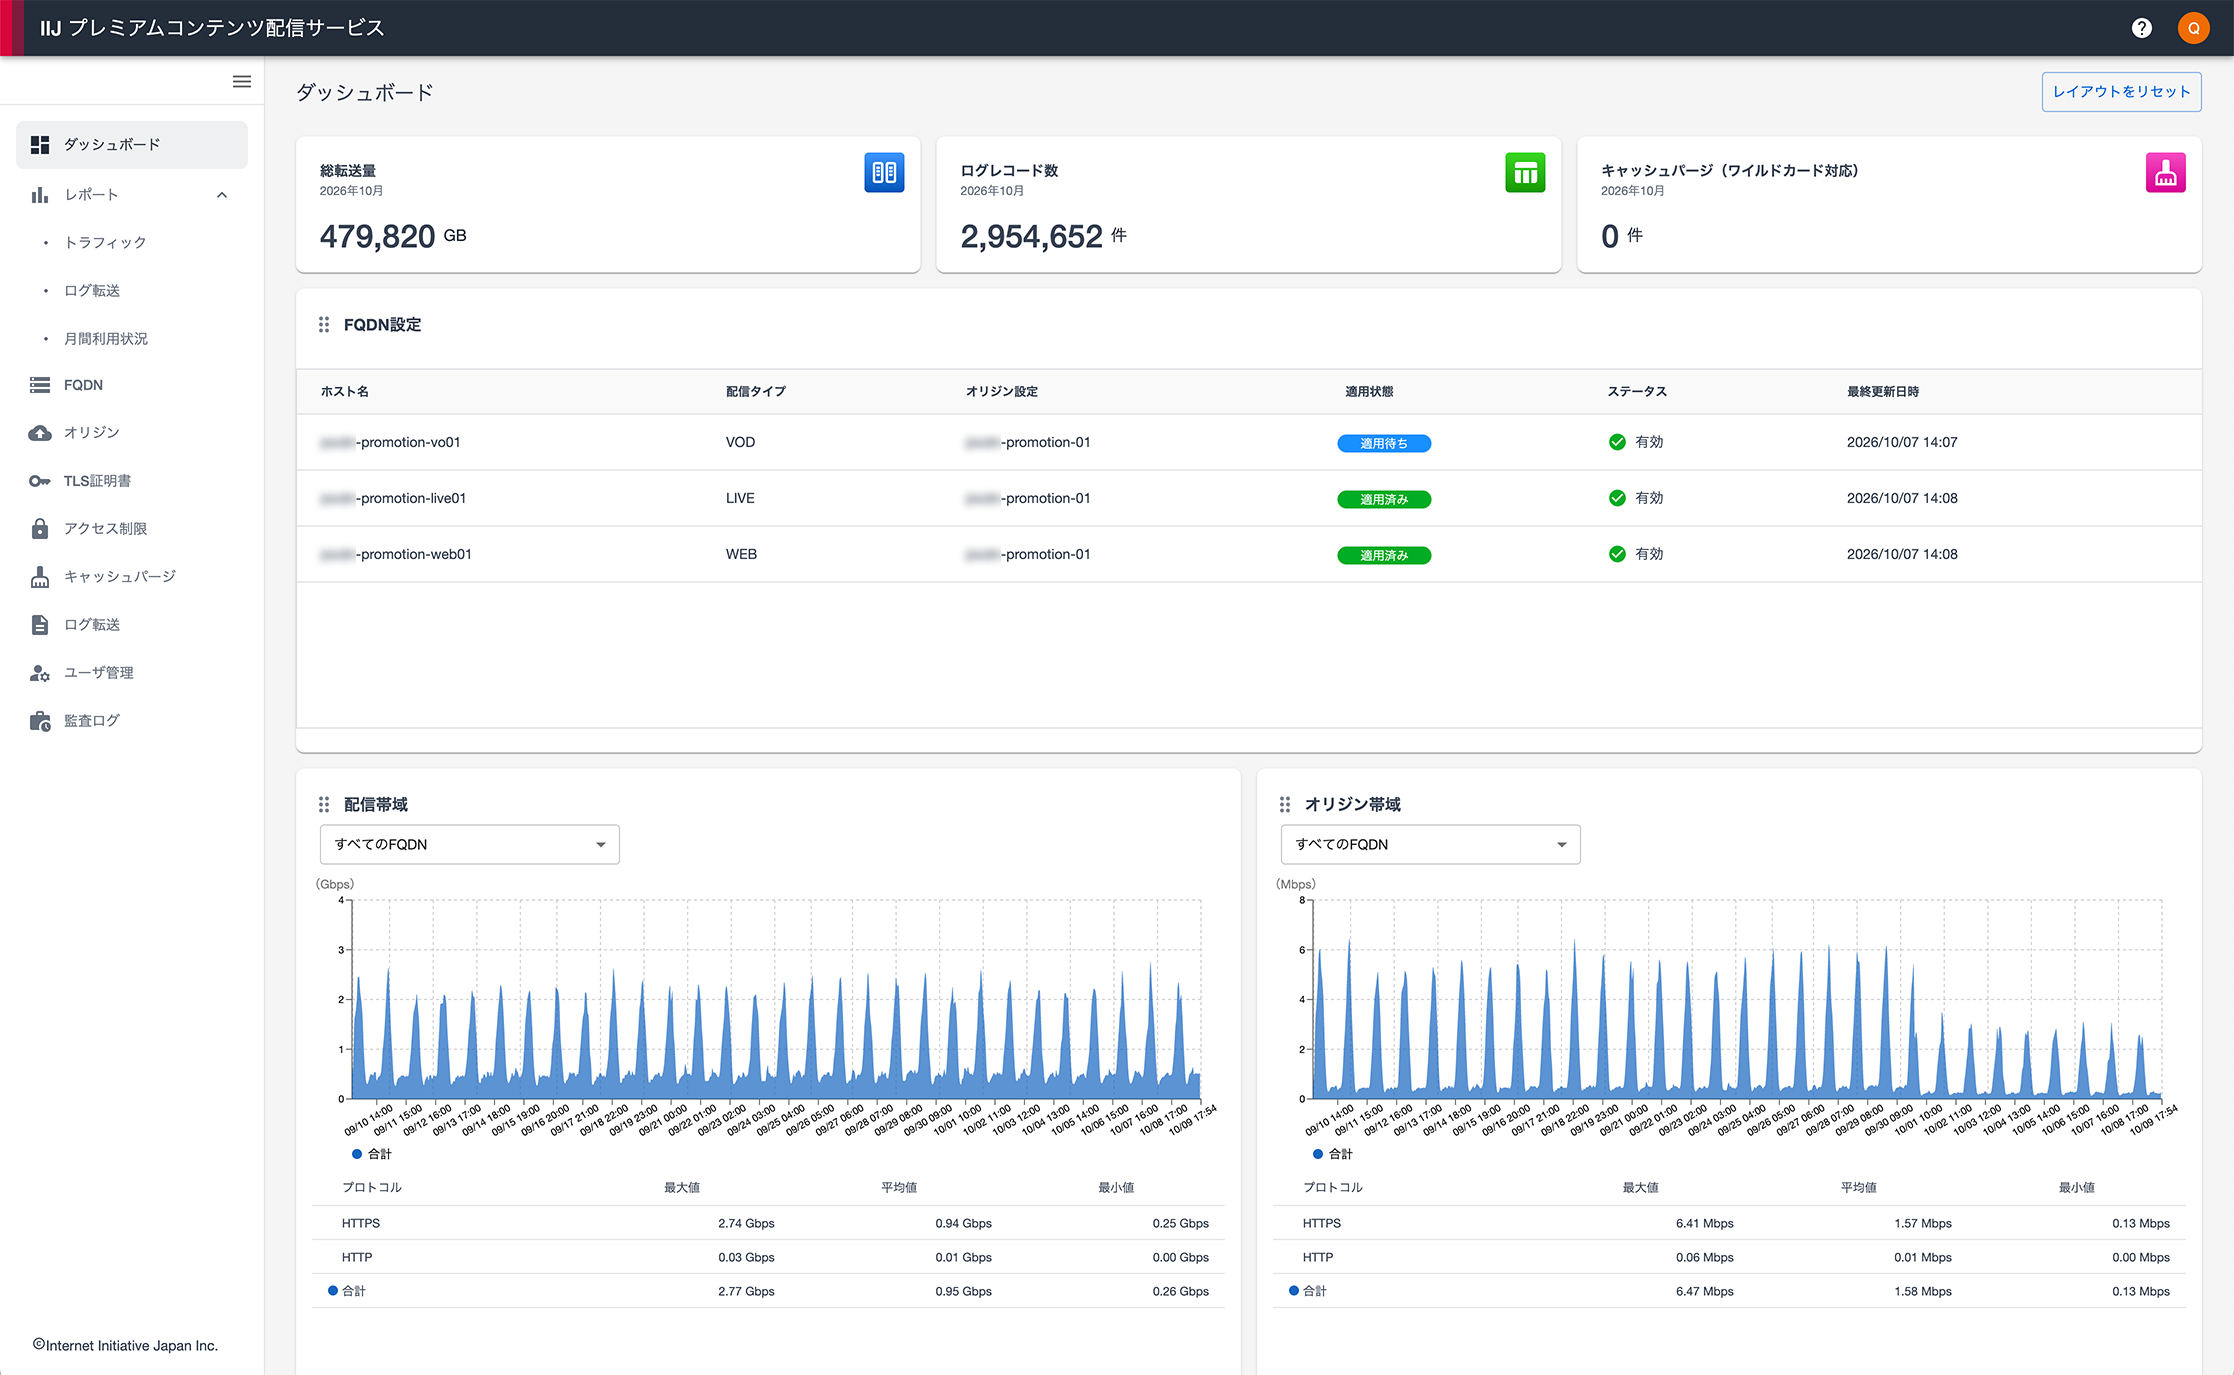
Task: Grab the オリジン帯域 panel drag handle
Action: point(1285,805)
